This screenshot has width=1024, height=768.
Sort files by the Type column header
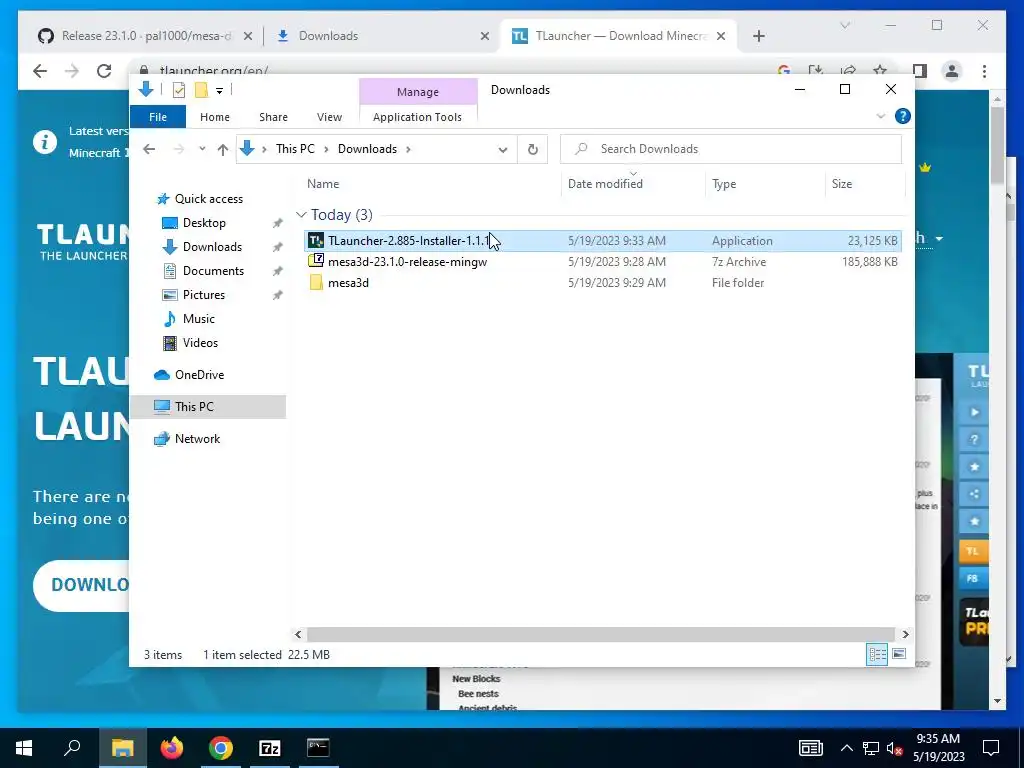[724, 184]
